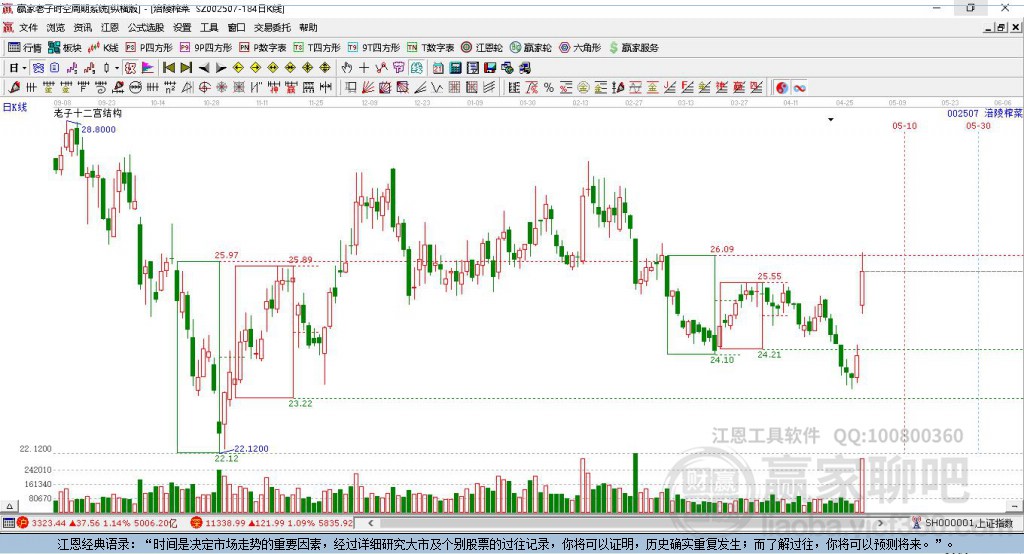The height and width of the screenshot is (554, 1024).
Task: Click the first yellow diamond arrow icon
Action: point(238,68)
